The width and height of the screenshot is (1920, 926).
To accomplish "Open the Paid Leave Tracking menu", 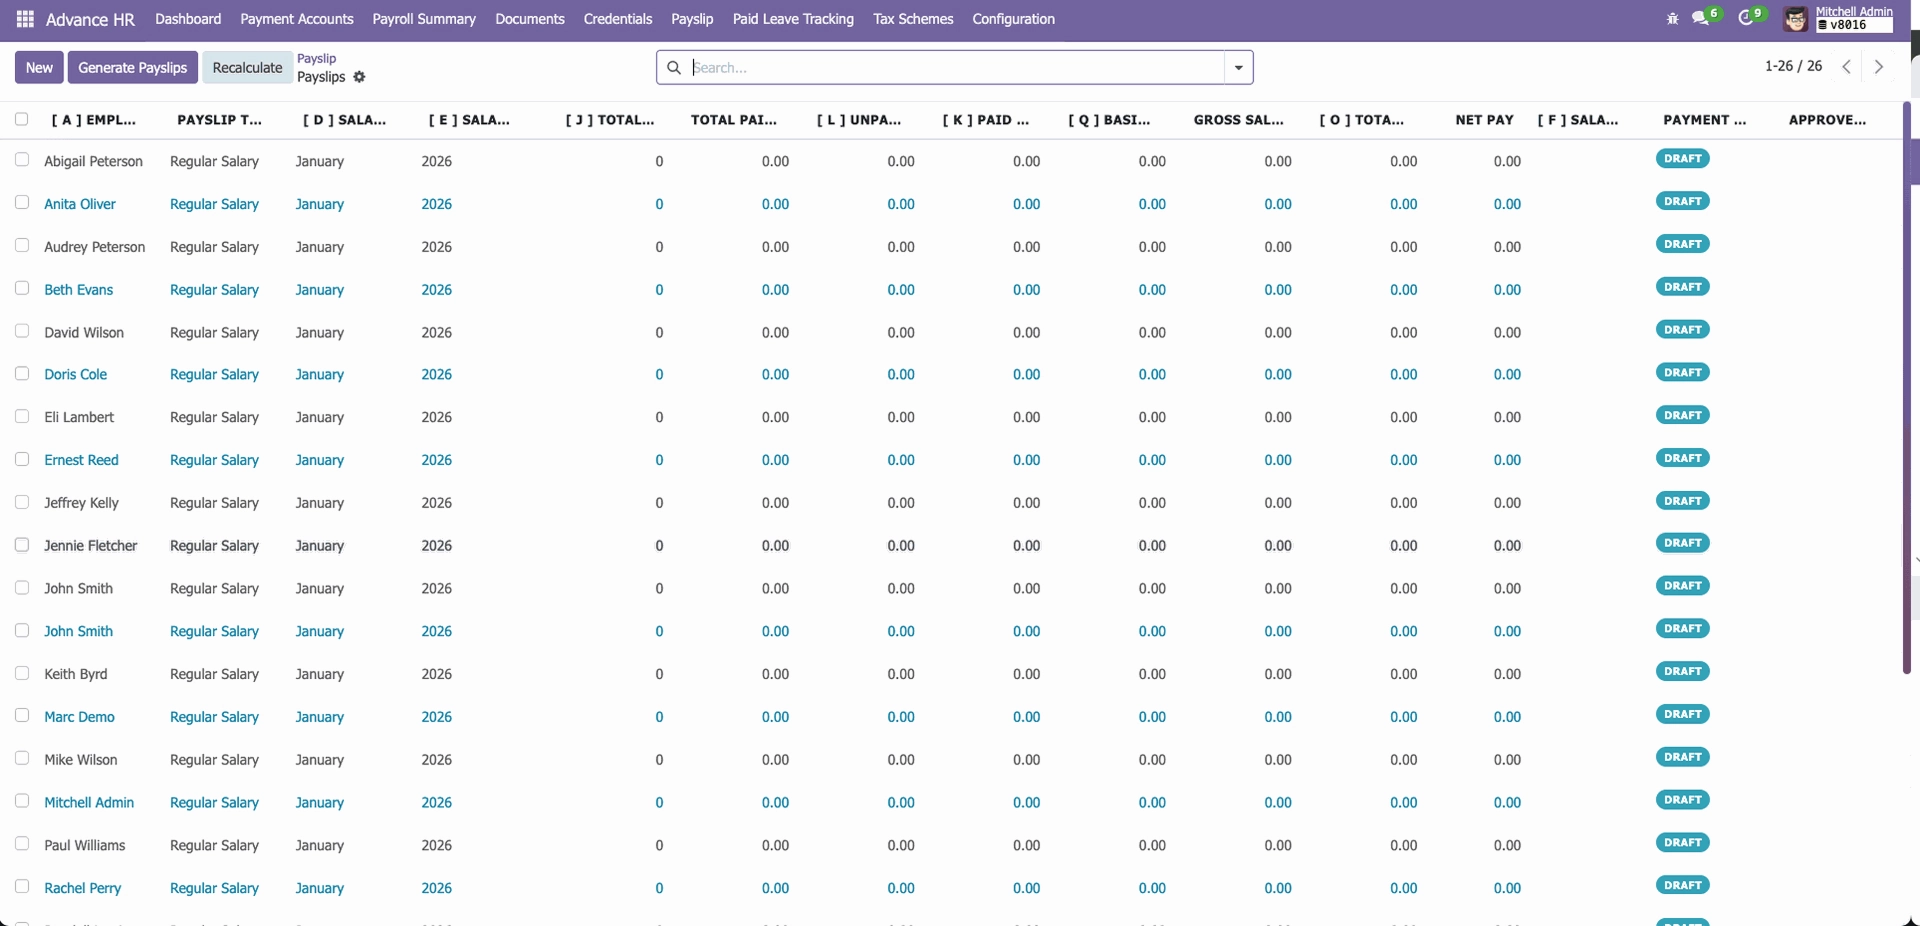I will 793,19.
